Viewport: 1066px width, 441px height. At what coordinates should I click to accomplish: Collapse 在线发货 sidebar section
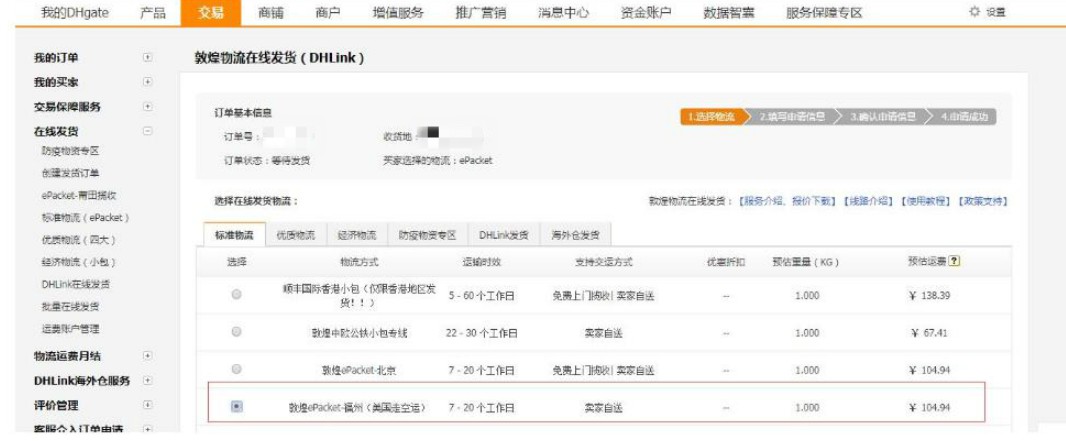(x=148, y=131)
